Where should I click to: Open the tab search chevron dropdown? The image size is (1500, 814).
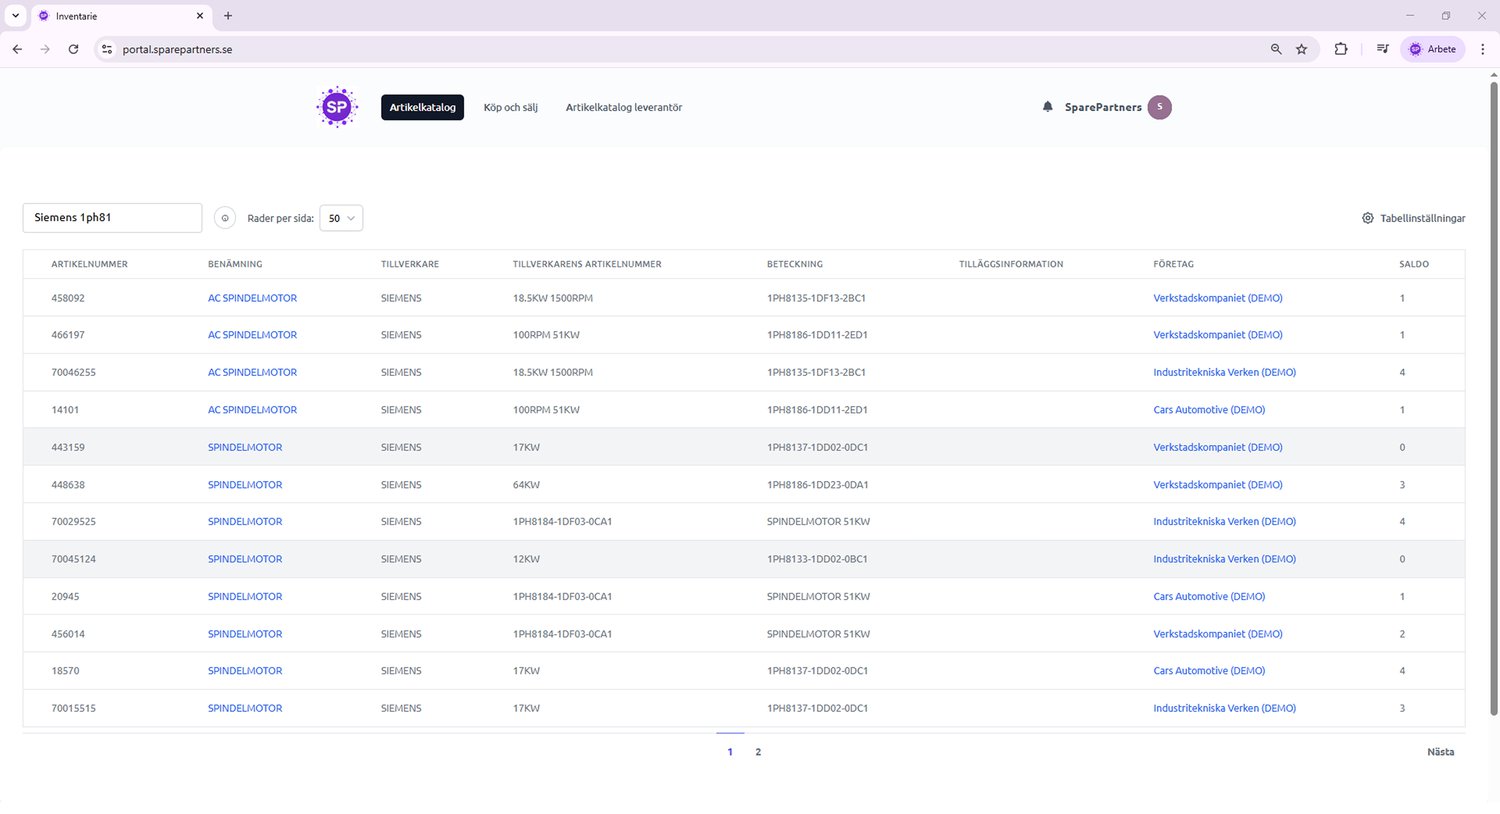(x=15, y=16)
